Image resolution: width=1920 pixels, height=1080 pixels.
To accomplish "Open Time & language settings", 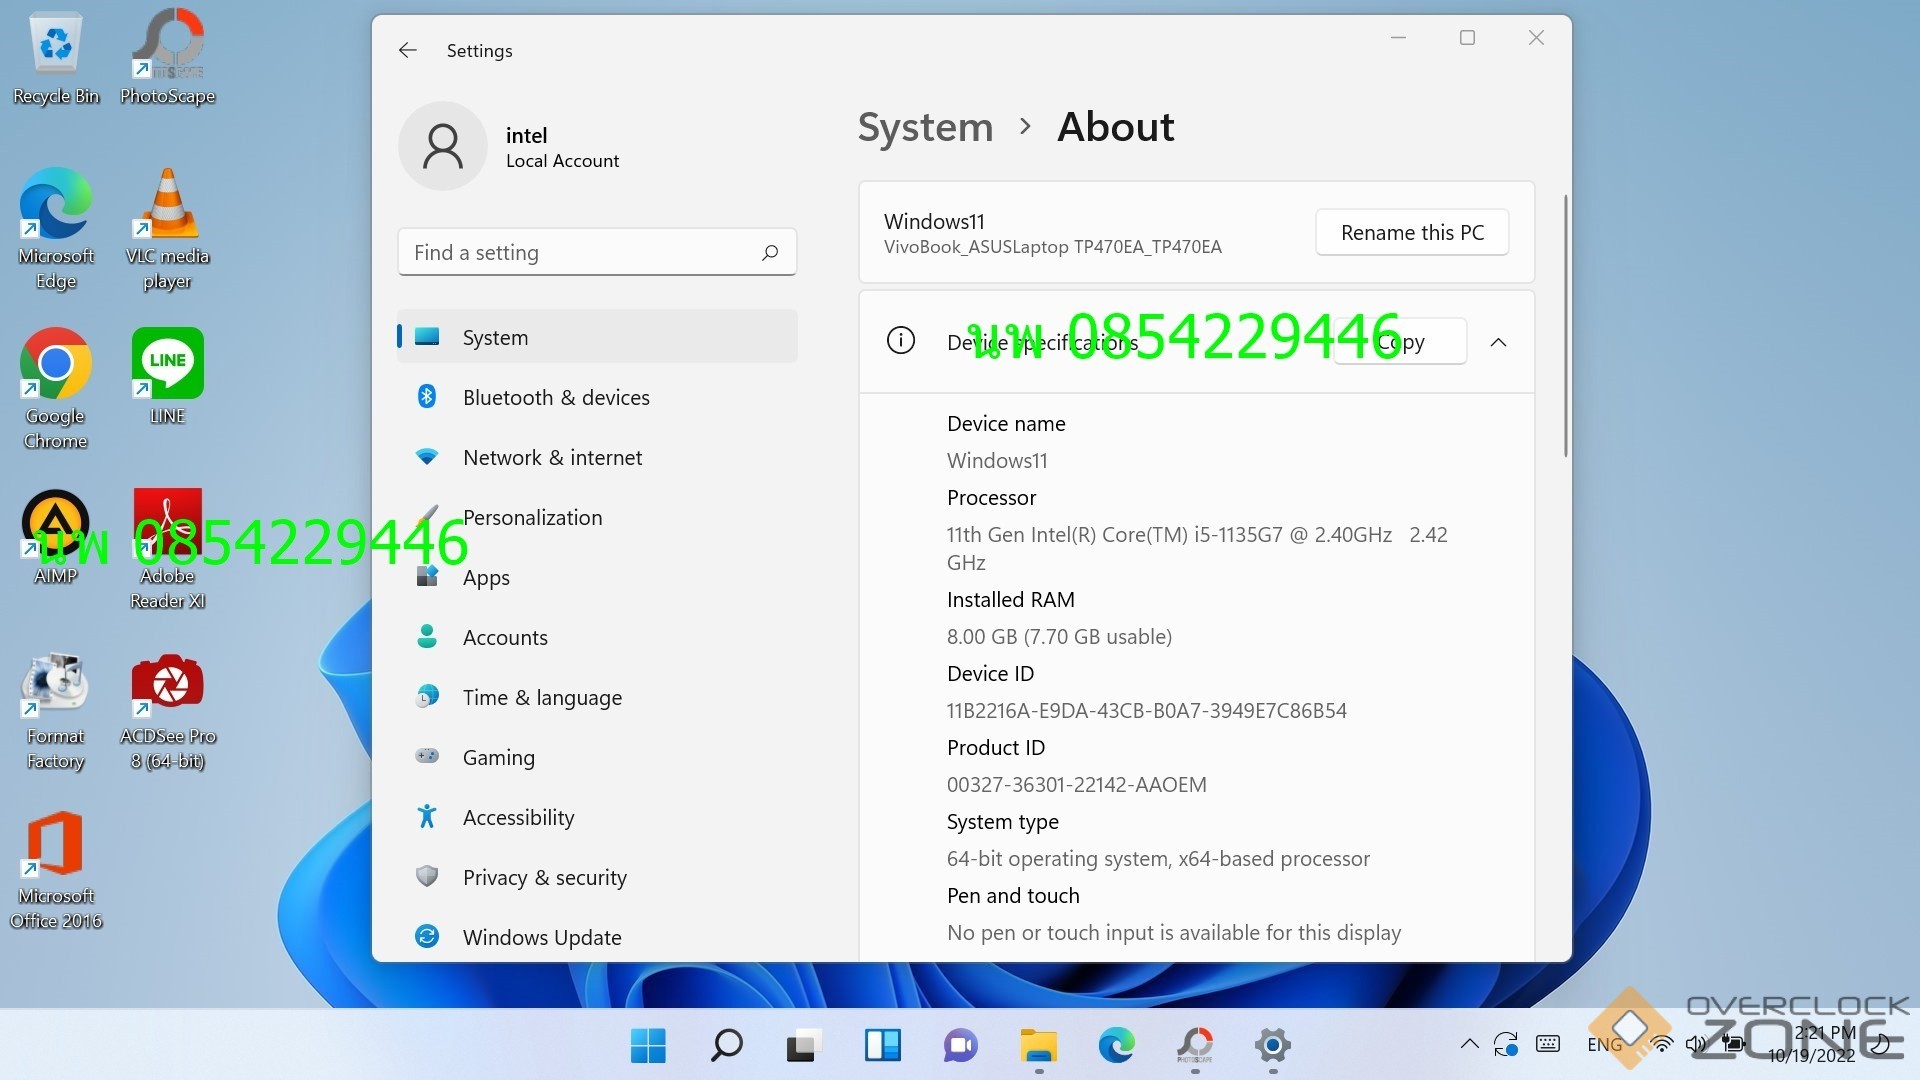I will click(597, 697).
